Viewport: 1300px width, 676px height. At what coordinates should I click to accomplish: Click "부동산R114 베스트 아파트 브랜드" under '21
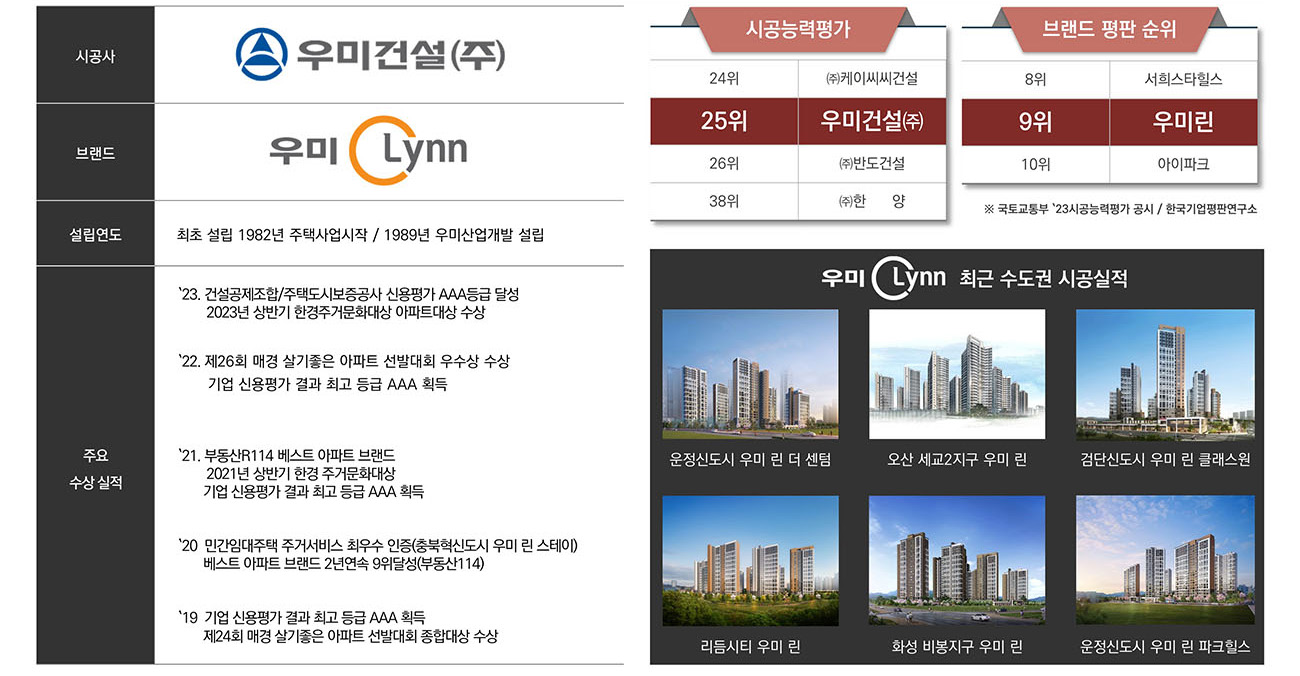pos(300,455)
